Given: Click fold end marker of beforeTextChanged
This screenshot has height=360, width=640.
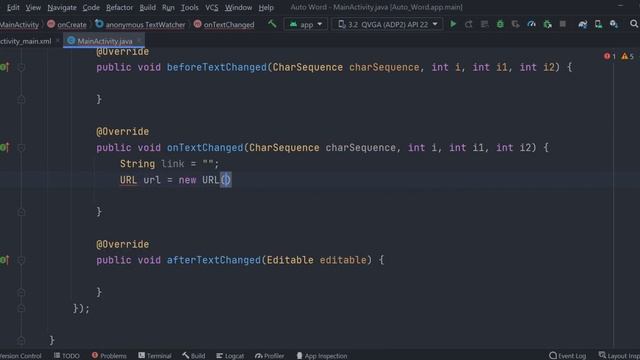Looking at the screenshot, I should [x=21, y=99].
